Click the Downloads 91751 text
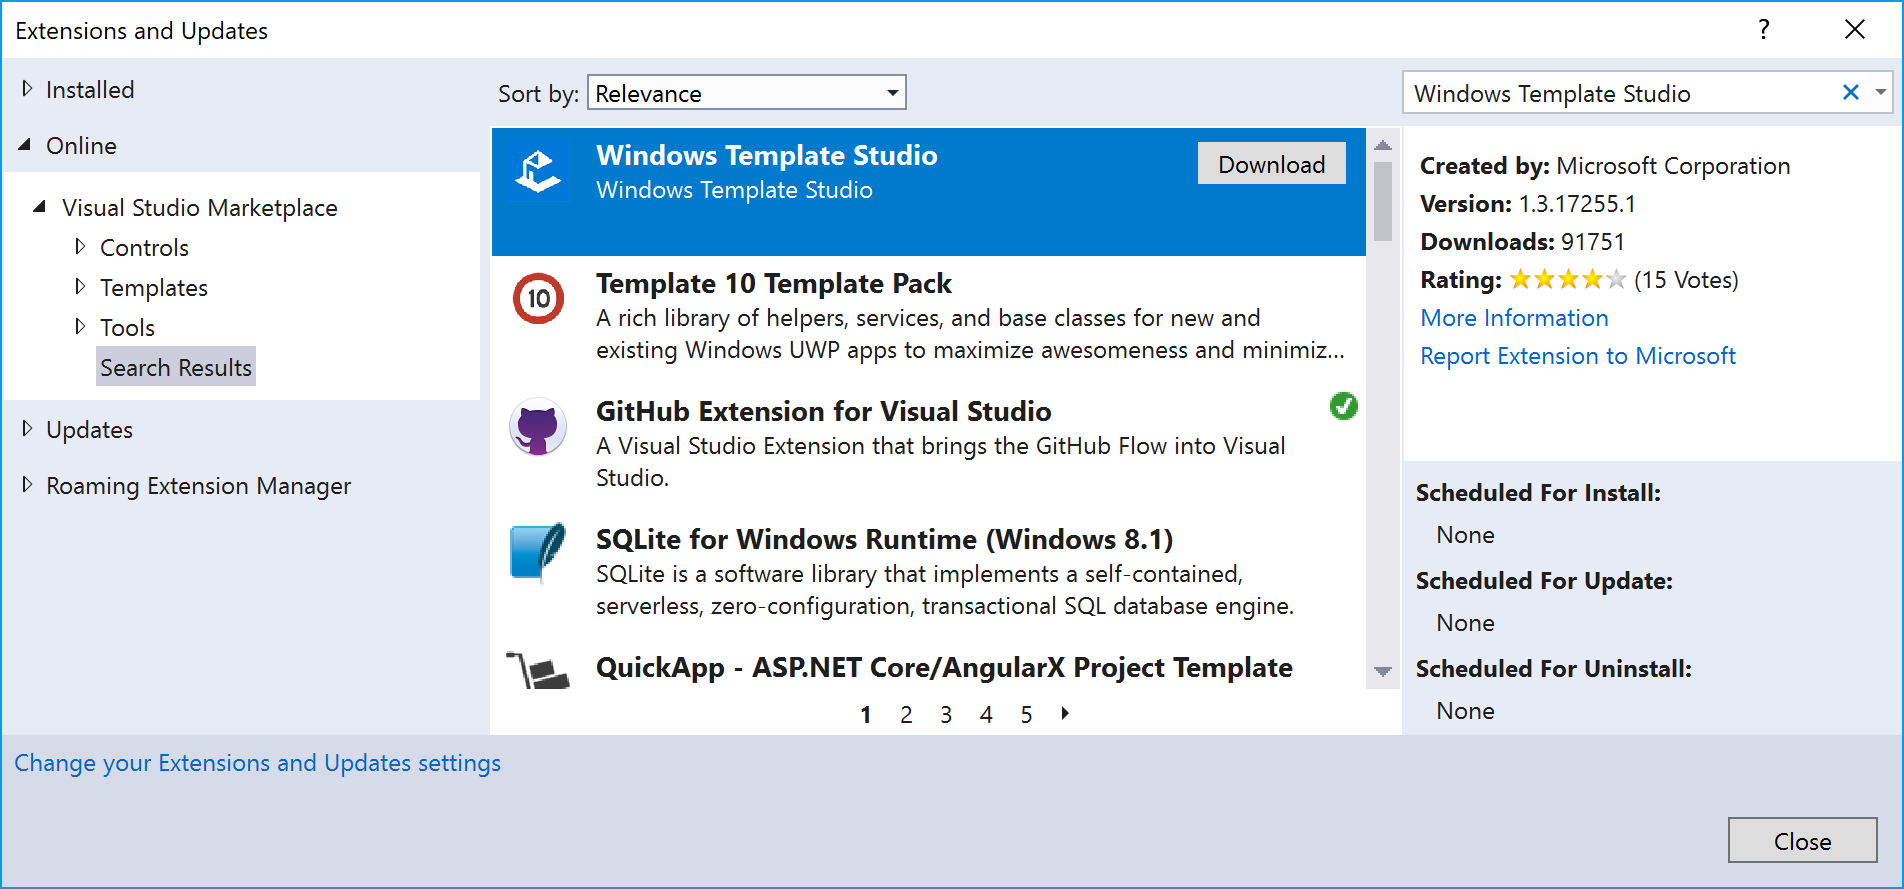Screen dimensions: 1904x889 (1522, 242)
